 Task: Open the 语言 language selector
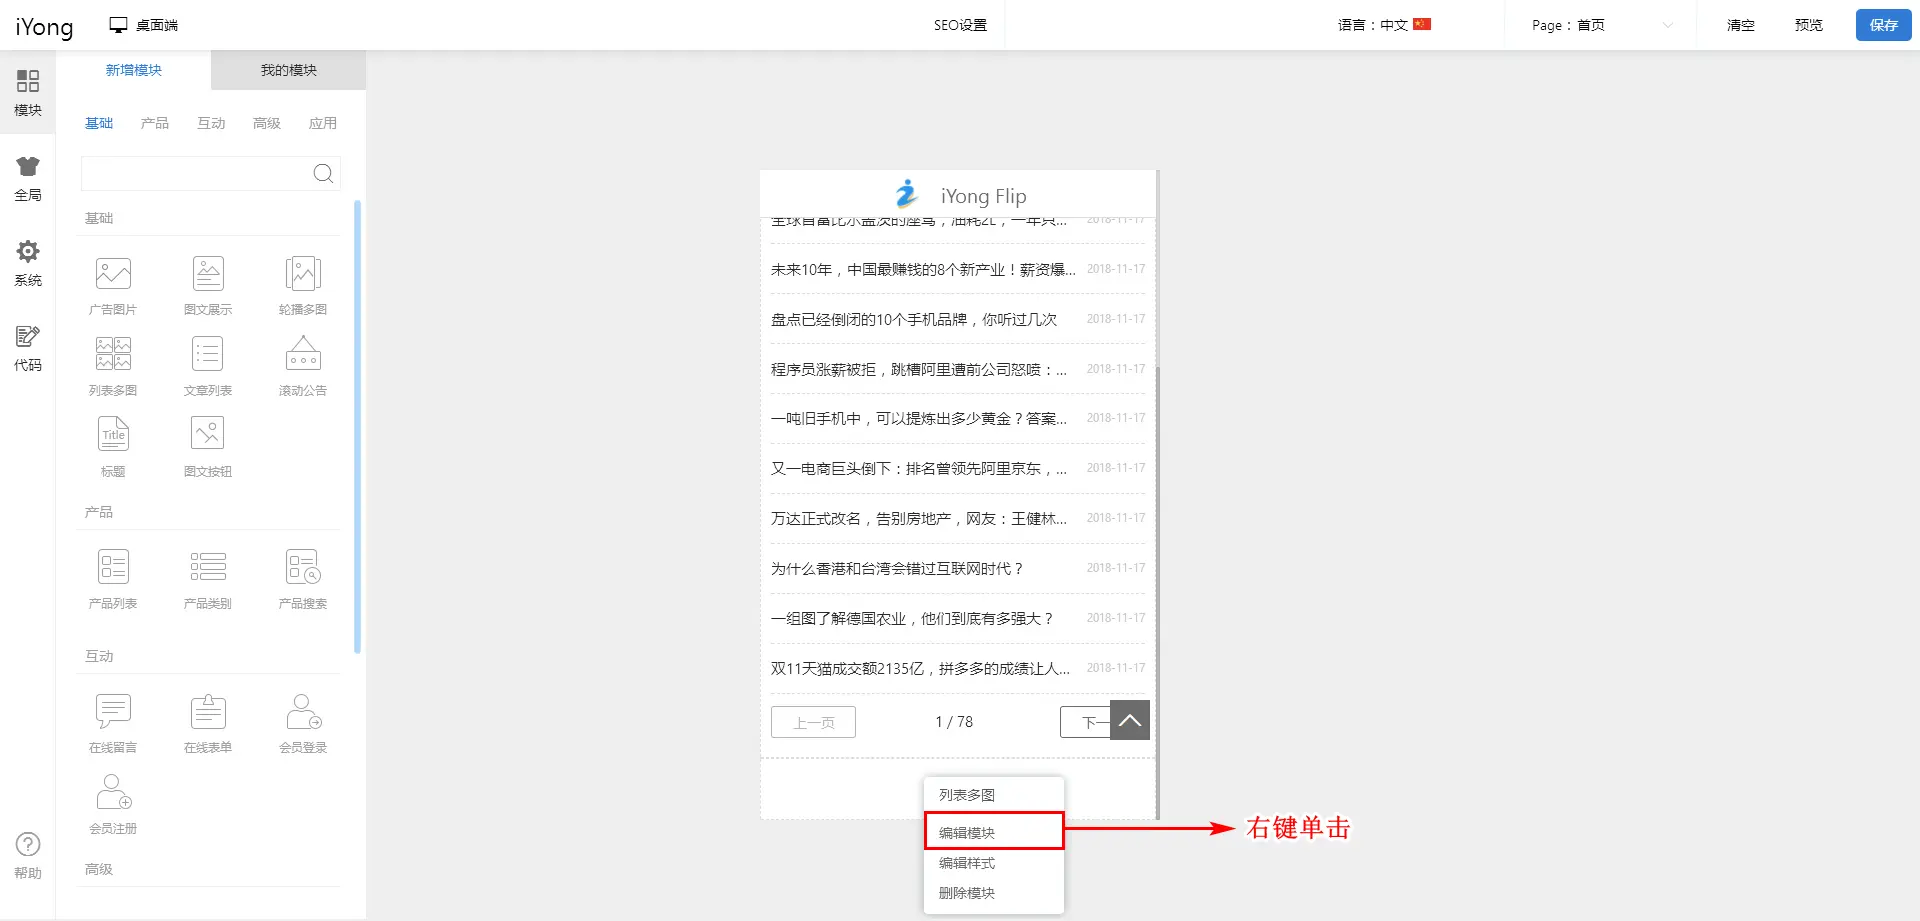pyautogui.click(x=1384, y=25)
